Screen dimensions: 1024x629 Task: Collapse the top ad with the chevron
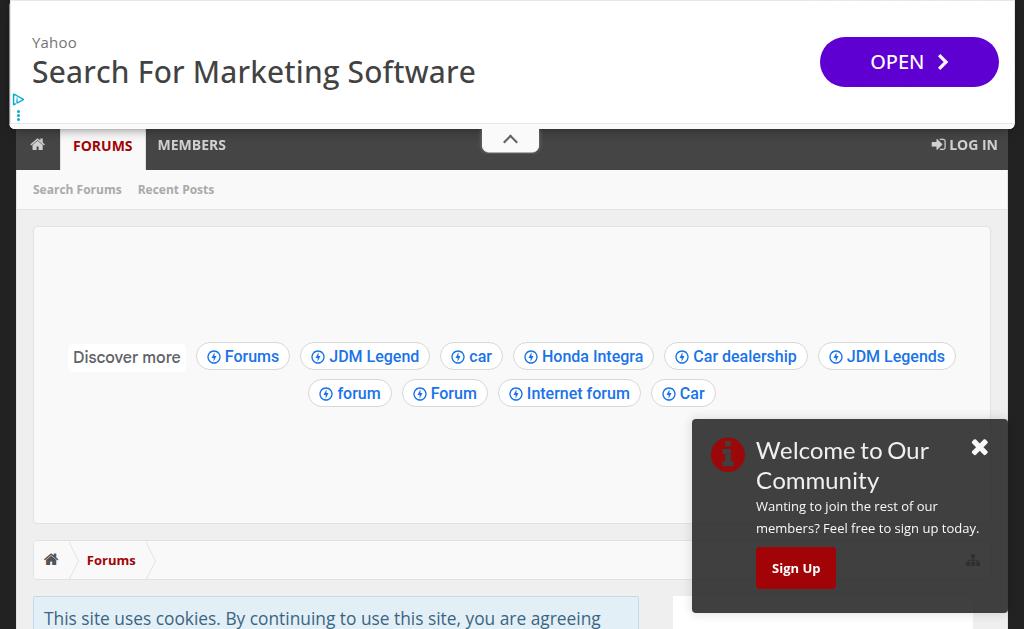(x=510, y=140)
